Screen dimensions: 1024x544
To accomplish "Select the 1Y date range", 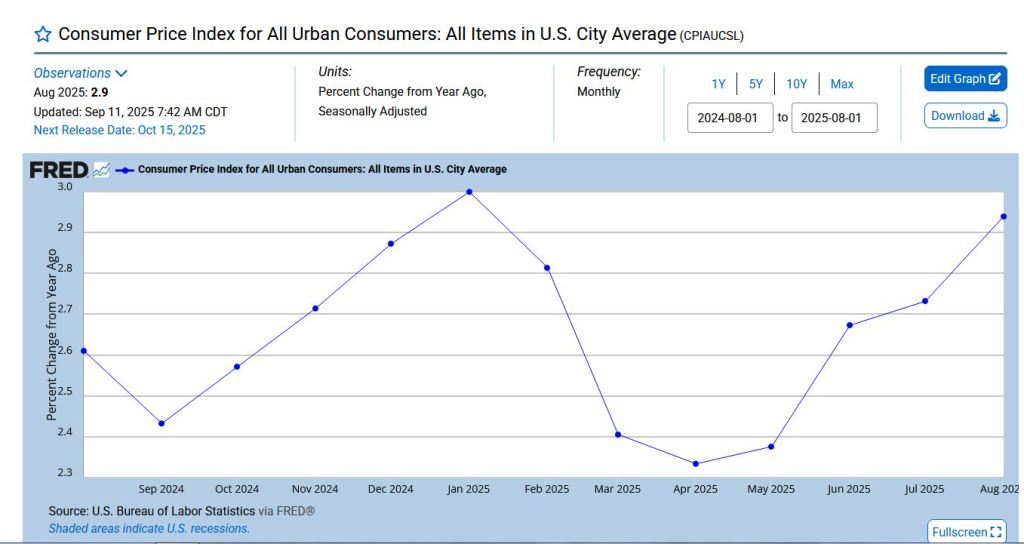I will [x=718, y=84].
